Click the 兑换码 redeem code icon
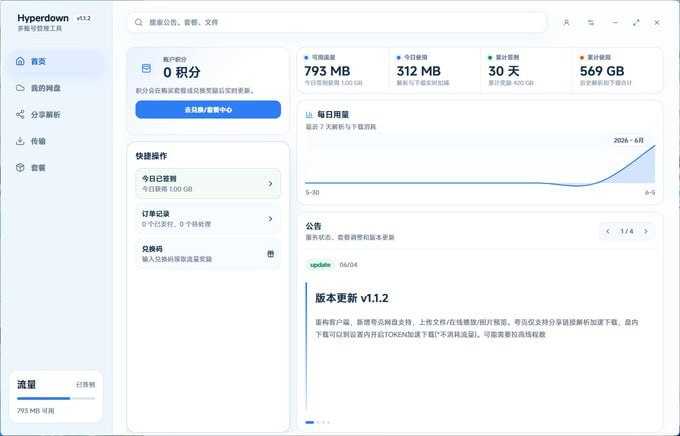 tap(271, 254)
